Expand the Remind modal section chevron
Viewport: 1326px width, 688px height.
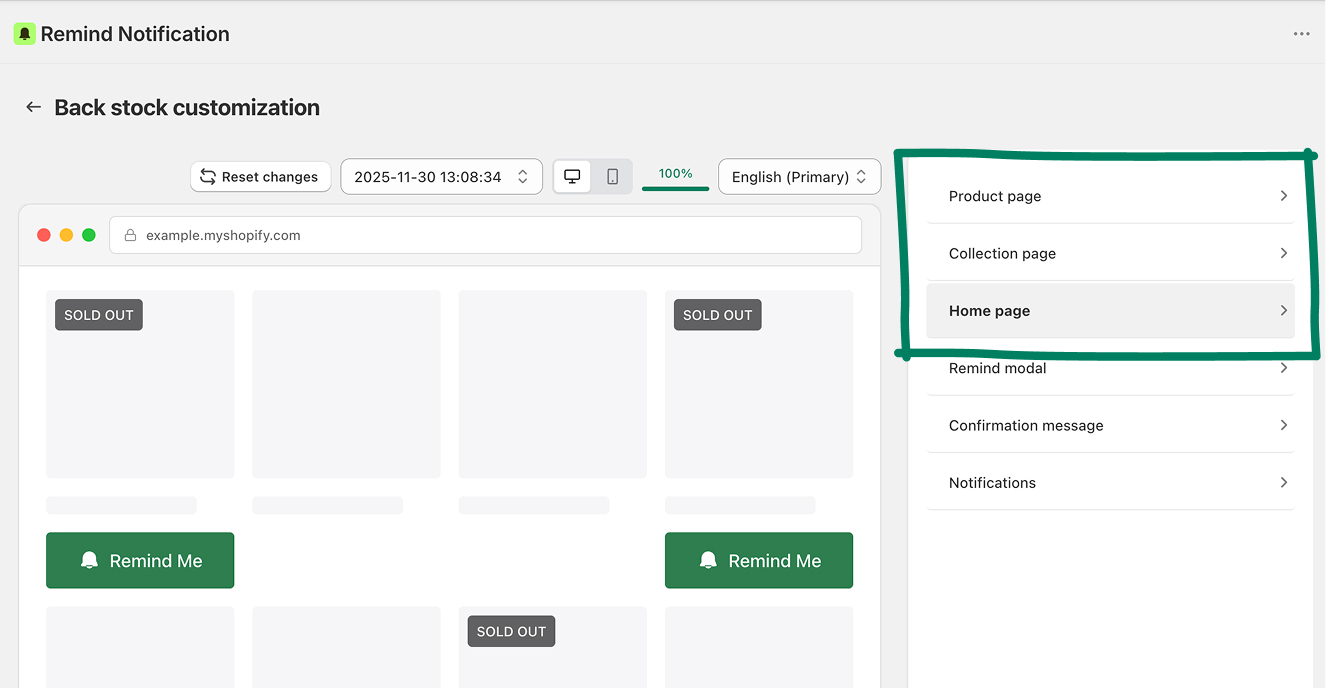click(x=1283, y=368)
